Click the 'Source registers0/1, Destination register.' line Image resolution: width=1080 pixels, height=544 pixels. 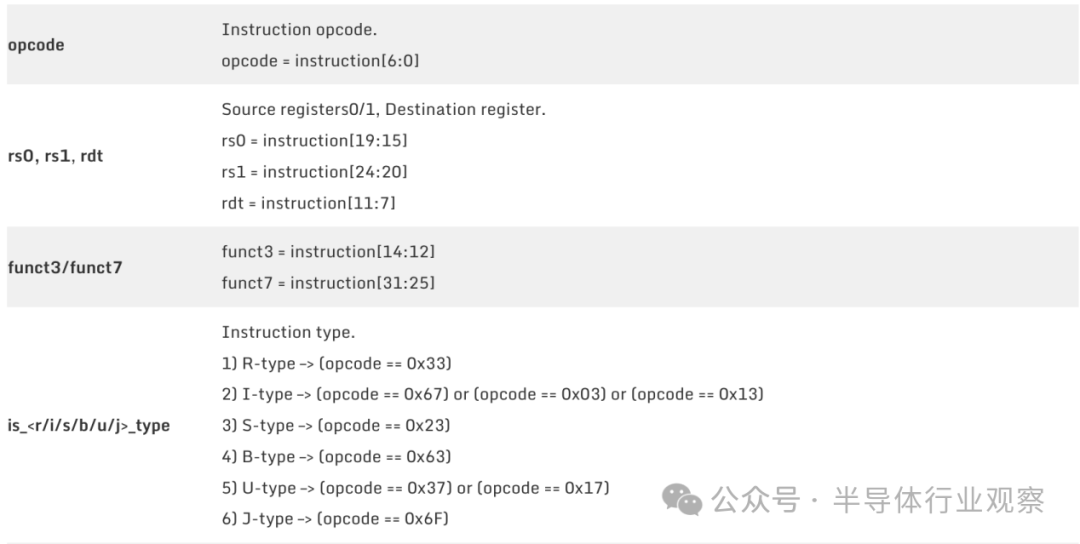tap(383, 110)
